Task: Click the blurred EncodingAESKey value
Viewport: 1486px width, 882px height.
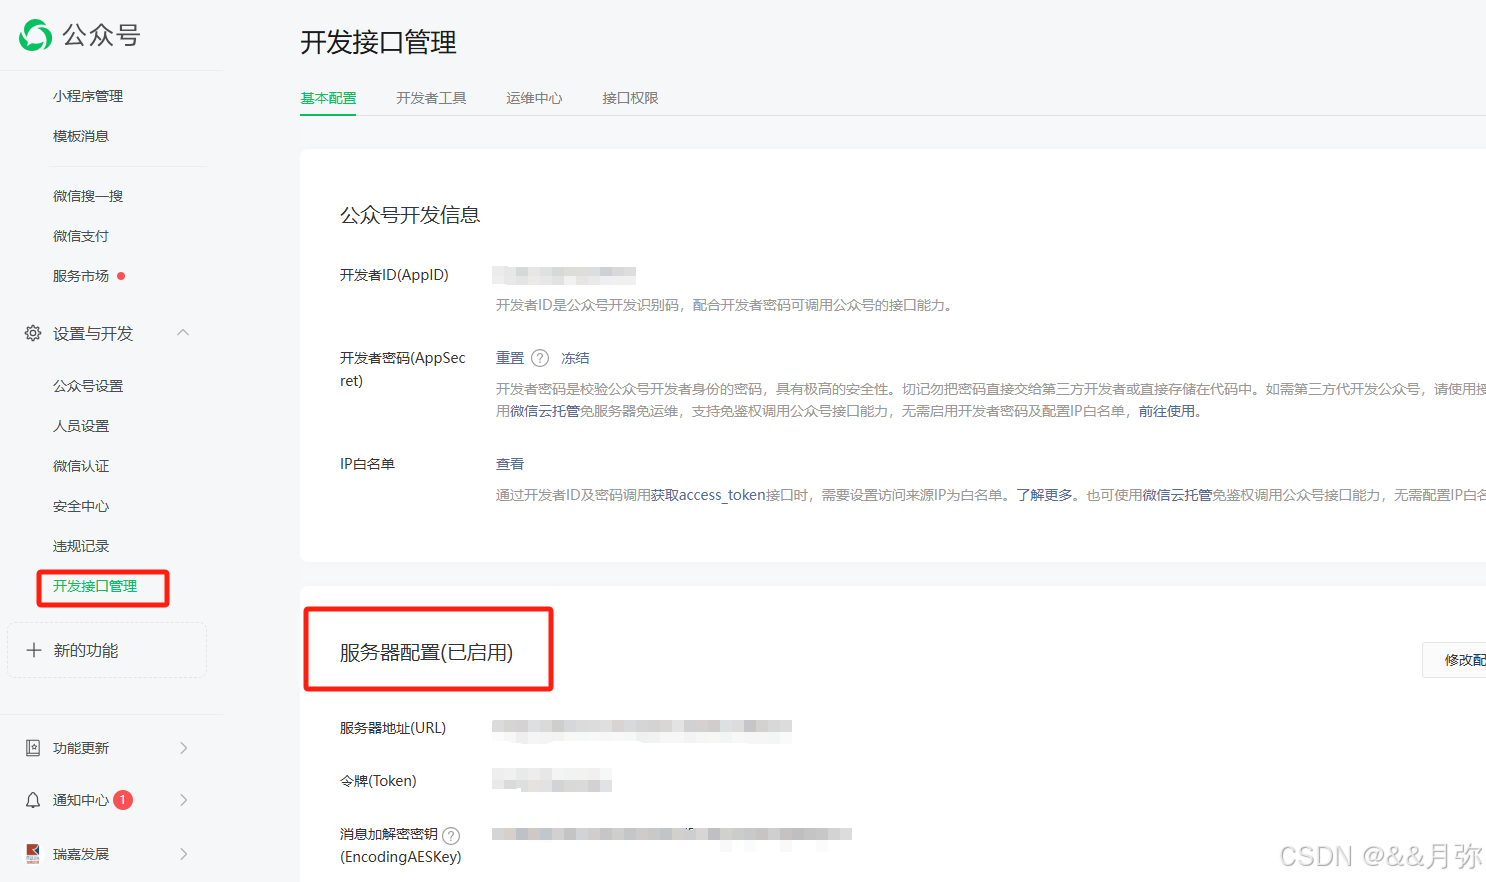Action: click(x=672, y=834)
